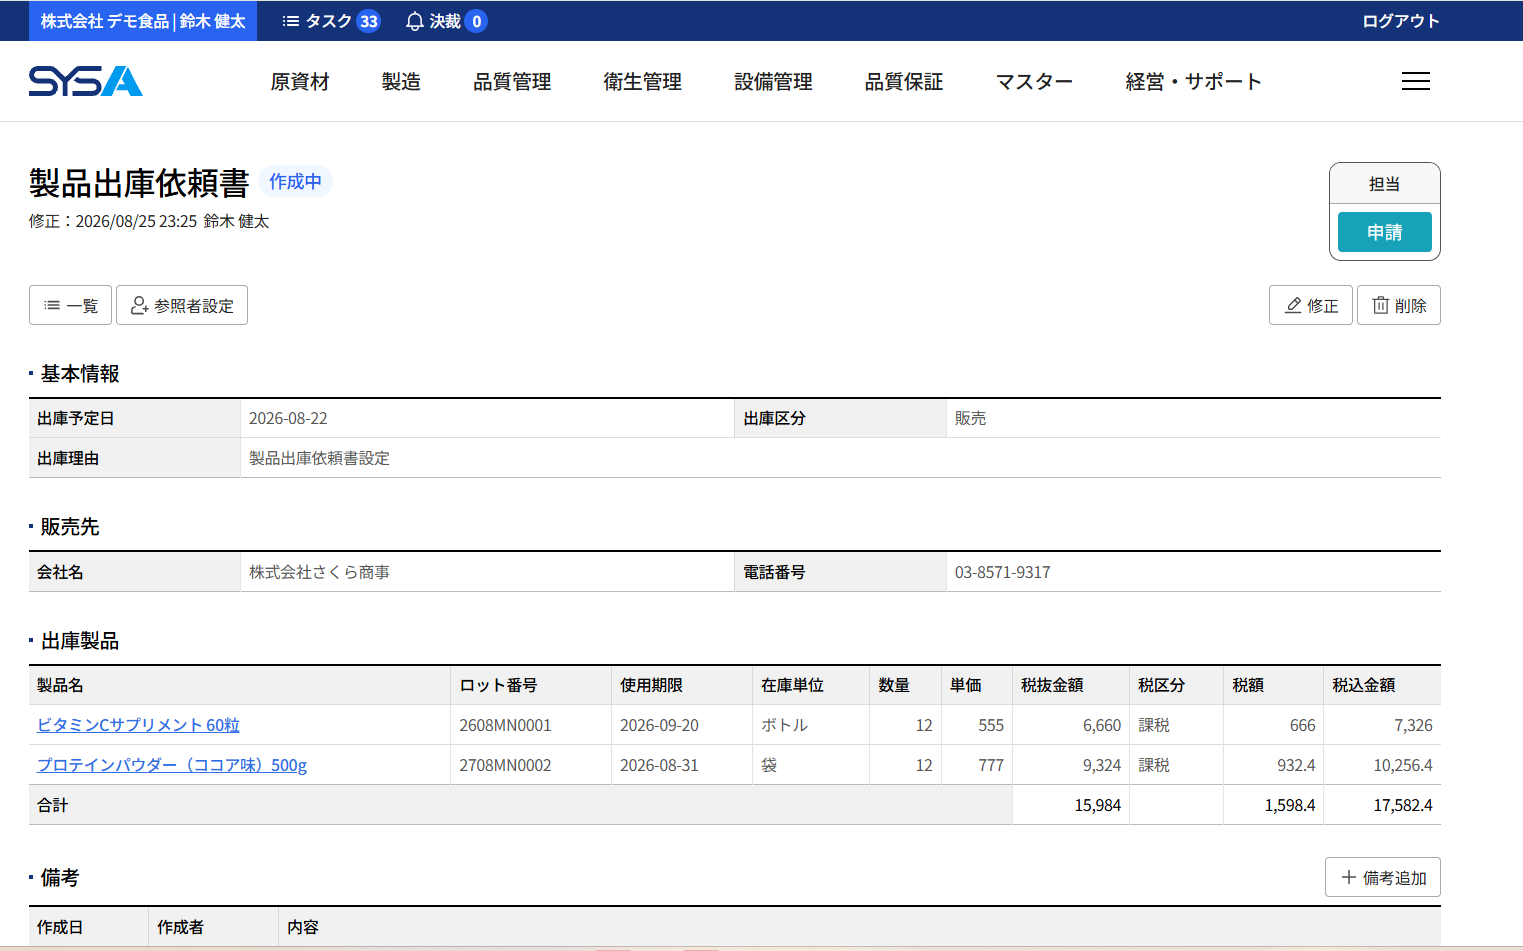Open the マスター menu
Image resolution: width=1523 pixels, height=951 pixels.
coord(1034,82)
